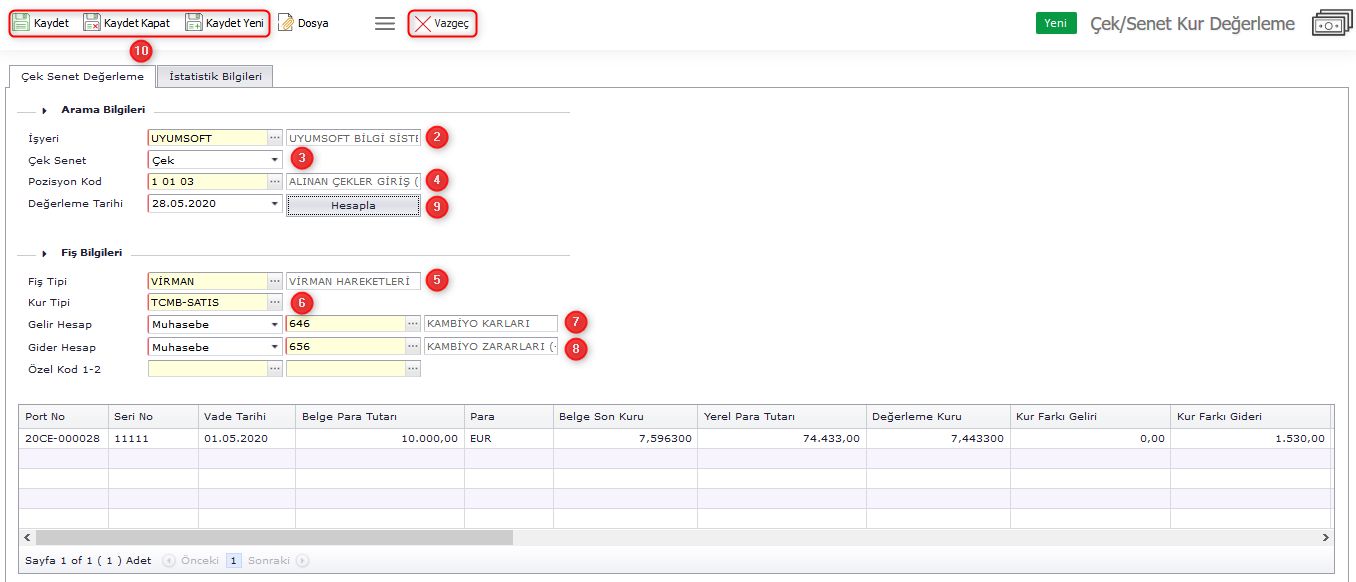This screenshot has height=582, width=1356.
Task: Click the Kur Tipi lookup ellipsis button
Action: point(275,302)
